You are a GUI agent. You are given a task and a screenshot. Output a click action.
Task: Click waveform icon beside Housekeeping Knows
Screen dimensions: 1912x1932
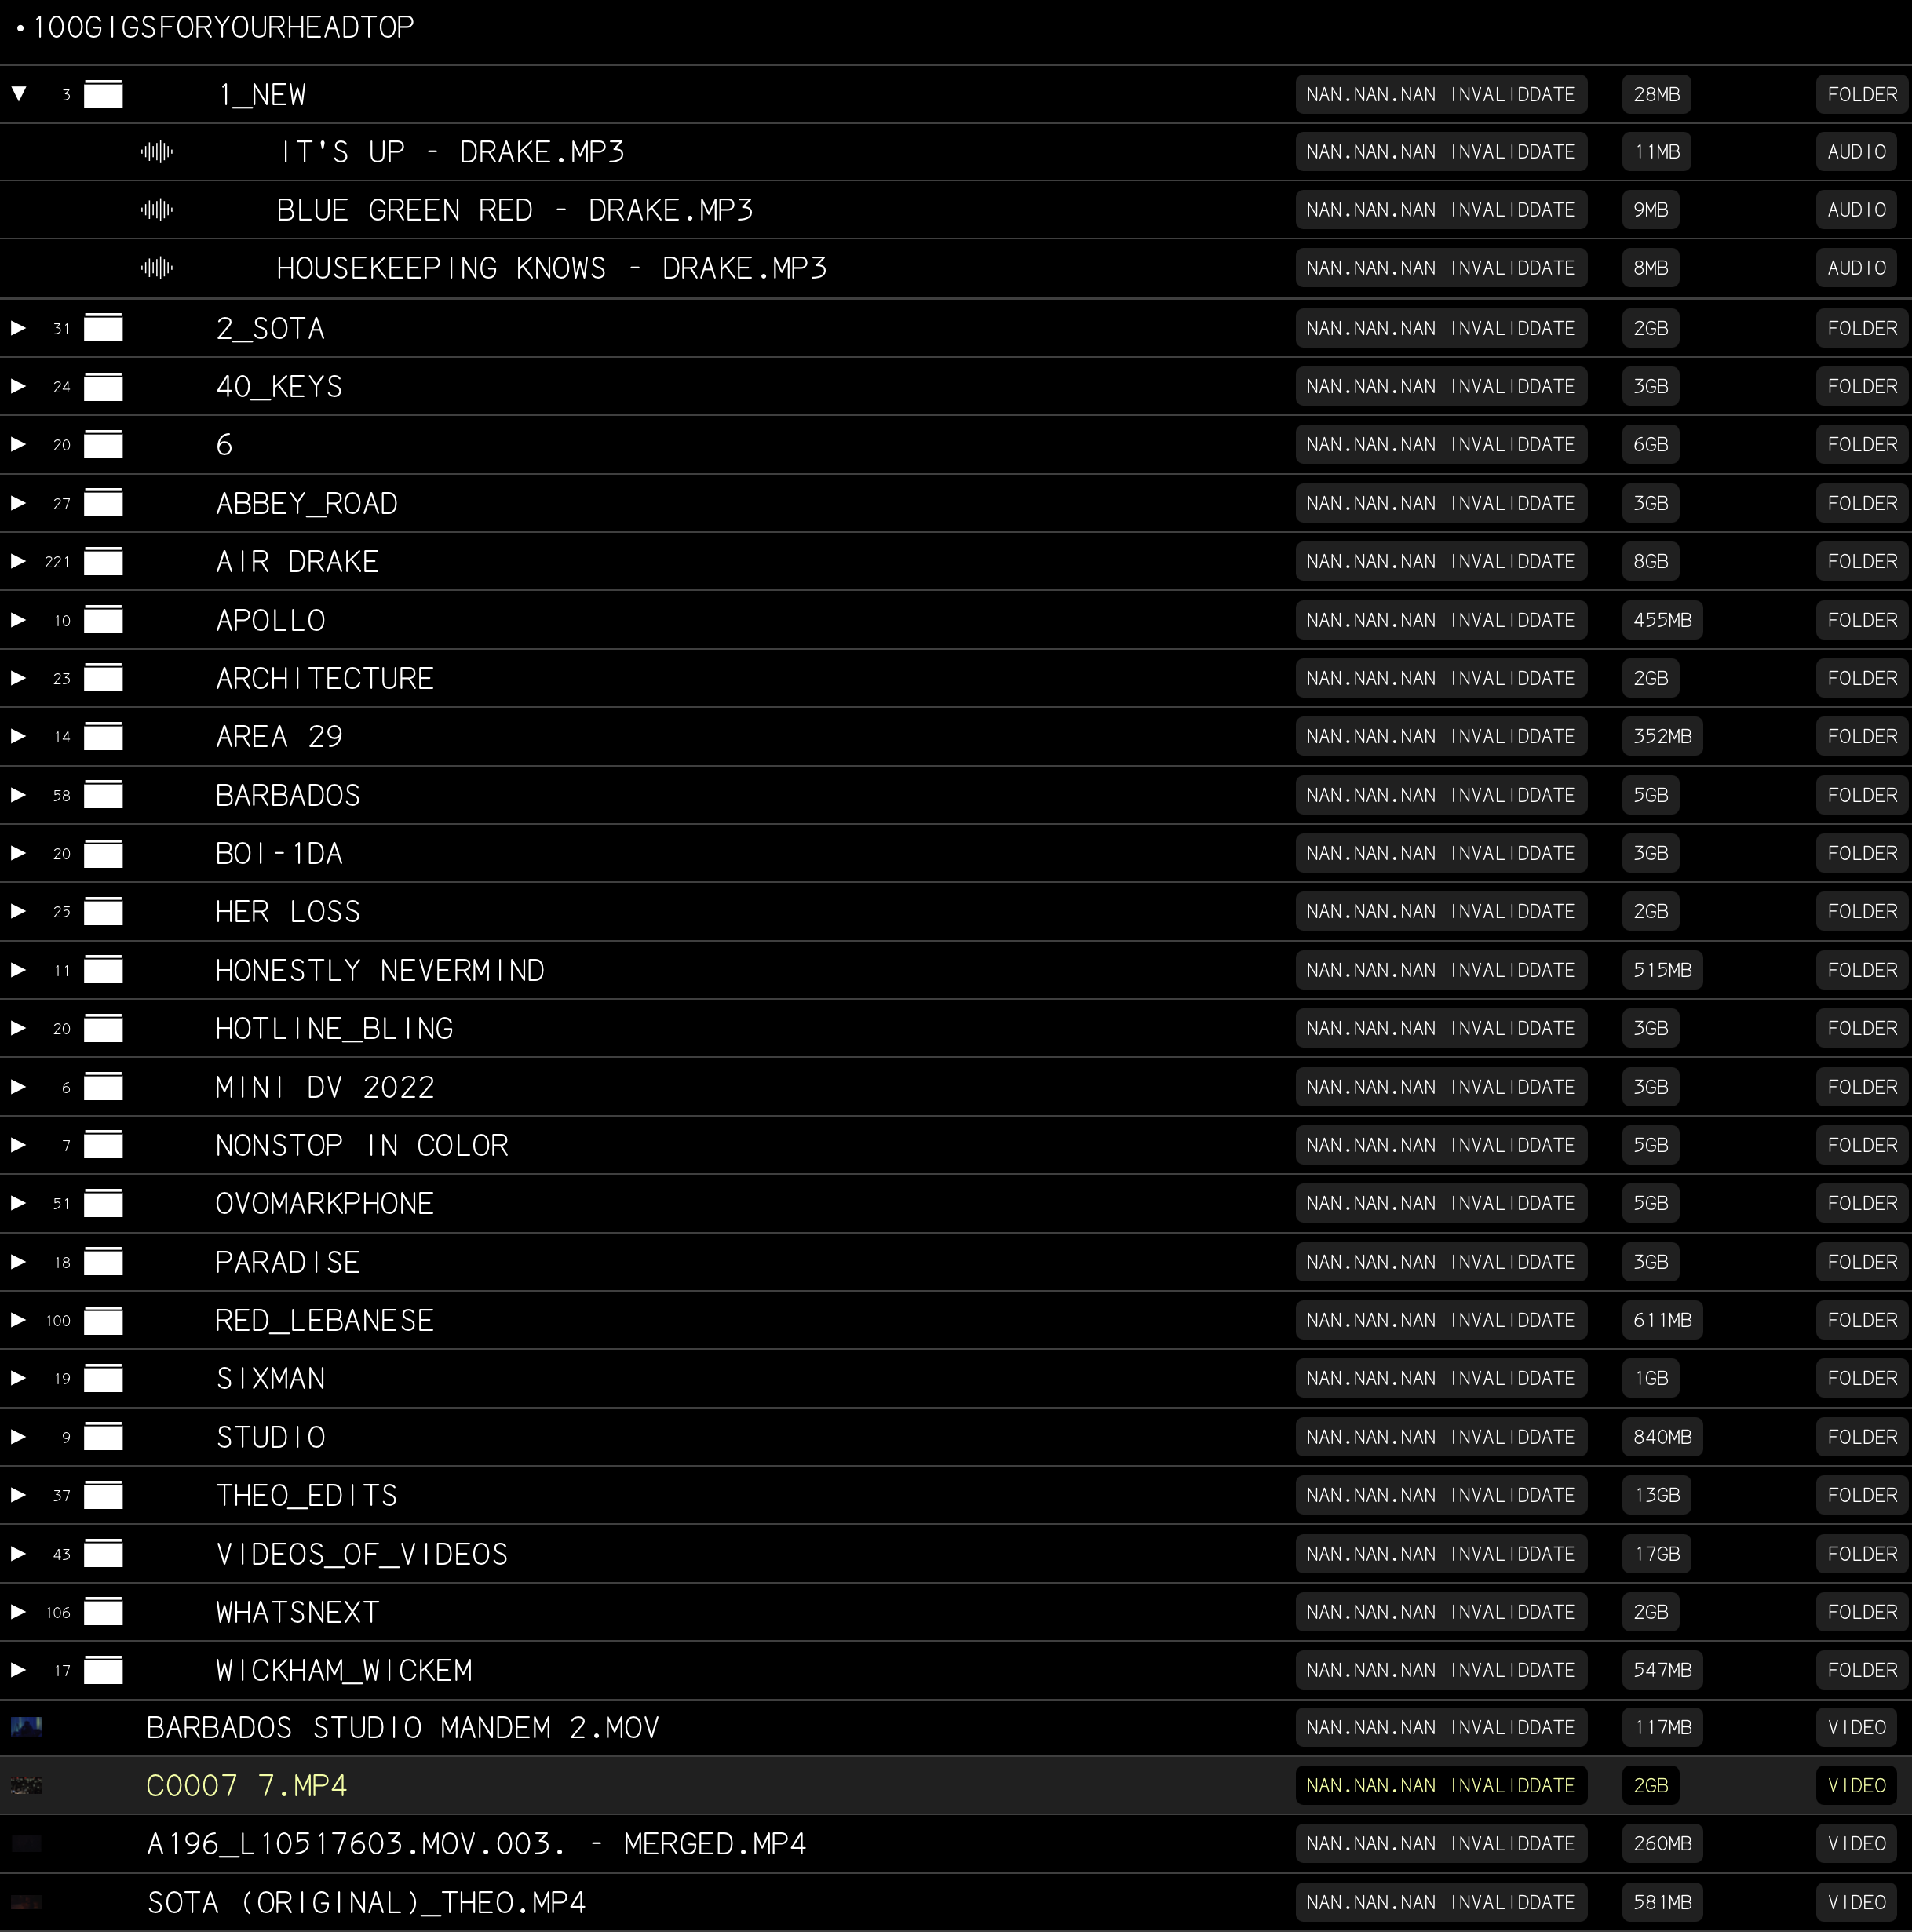pos(157,268)
